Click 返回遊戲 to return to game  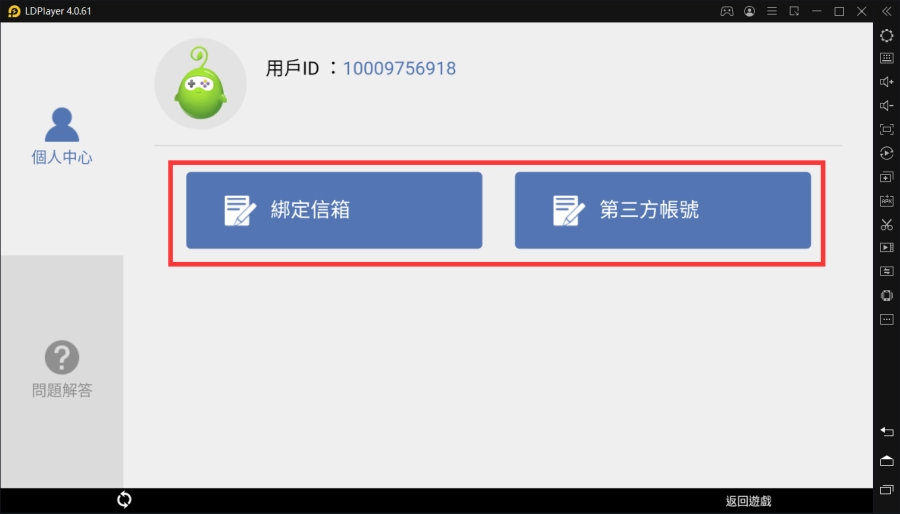[748, 501]
